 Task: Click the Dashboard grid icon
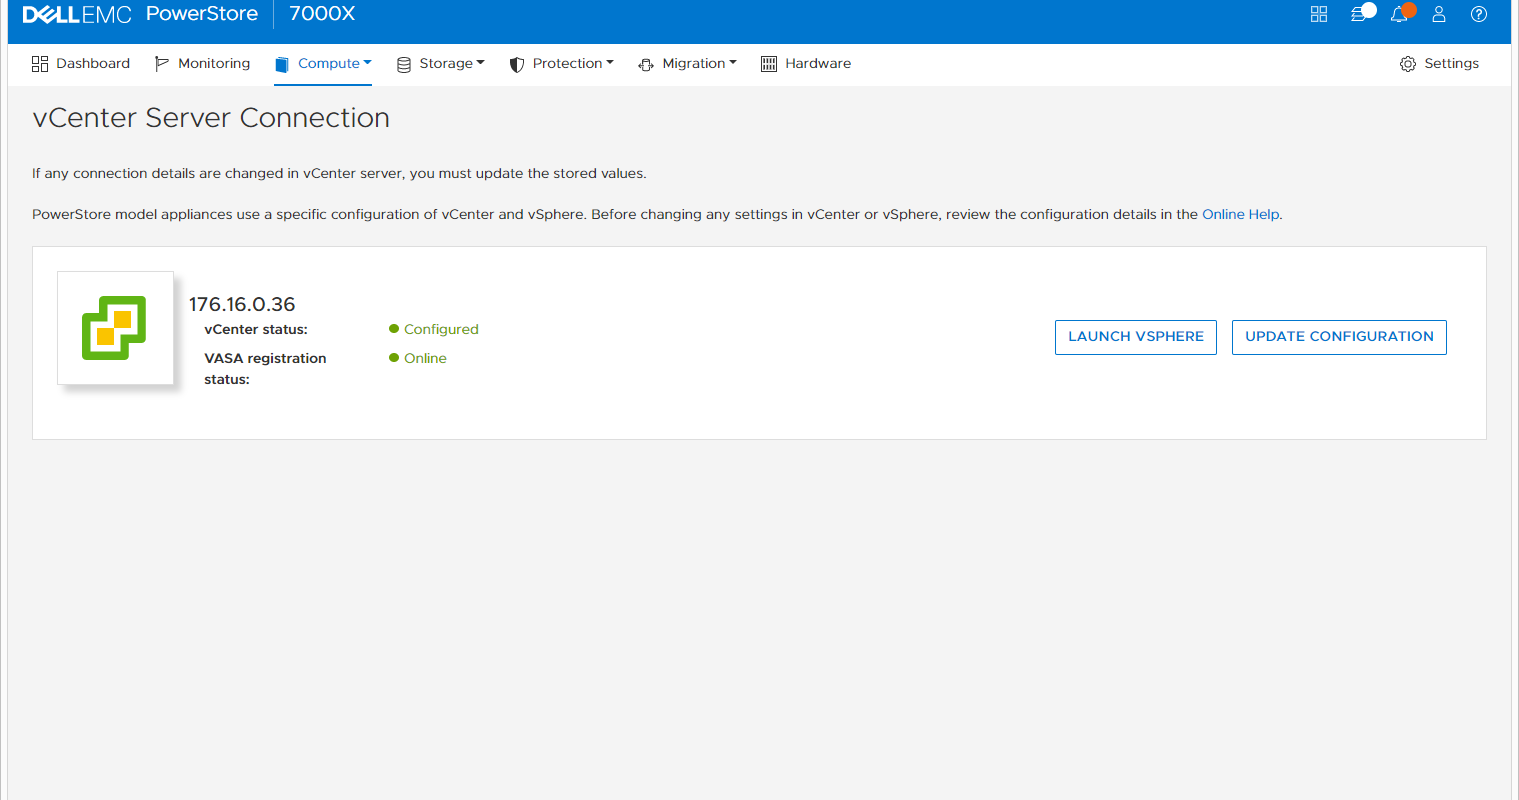pyautogui.click(x=40, y=64)
